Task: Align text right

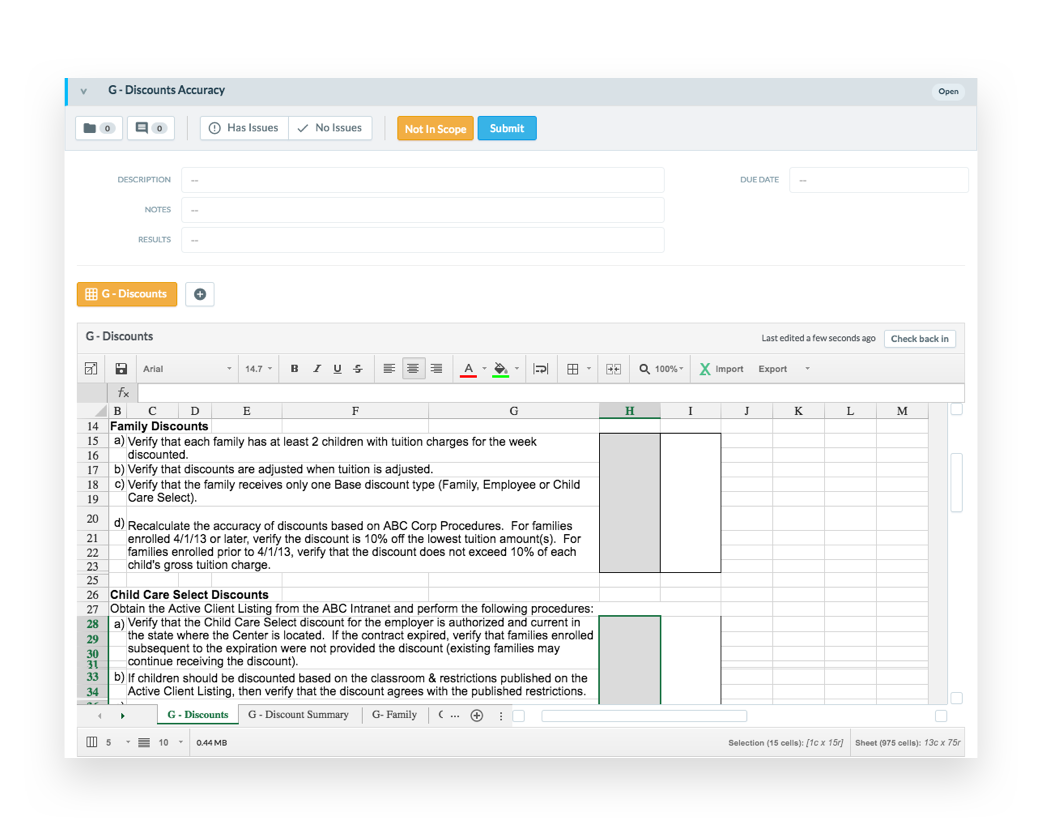Action: click(x=436, y=369)
